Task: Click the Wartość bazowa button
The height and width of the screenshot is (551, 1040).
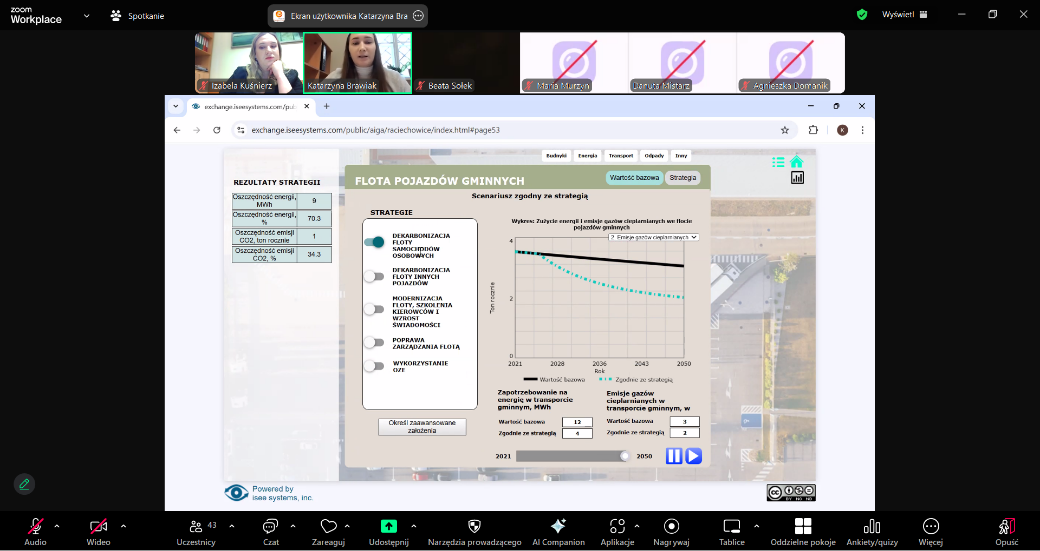Action: (634, 177)
